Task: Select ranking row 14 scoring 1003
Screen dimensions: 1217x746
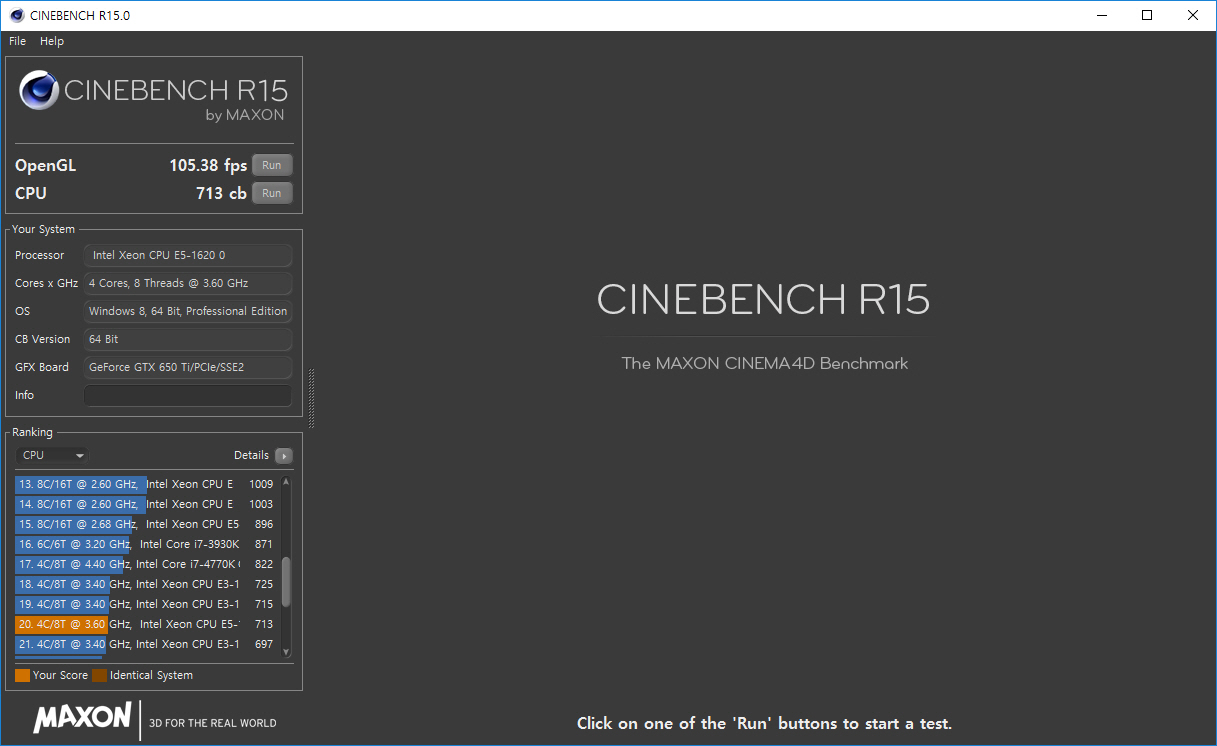Action: (x=146, y=504)
